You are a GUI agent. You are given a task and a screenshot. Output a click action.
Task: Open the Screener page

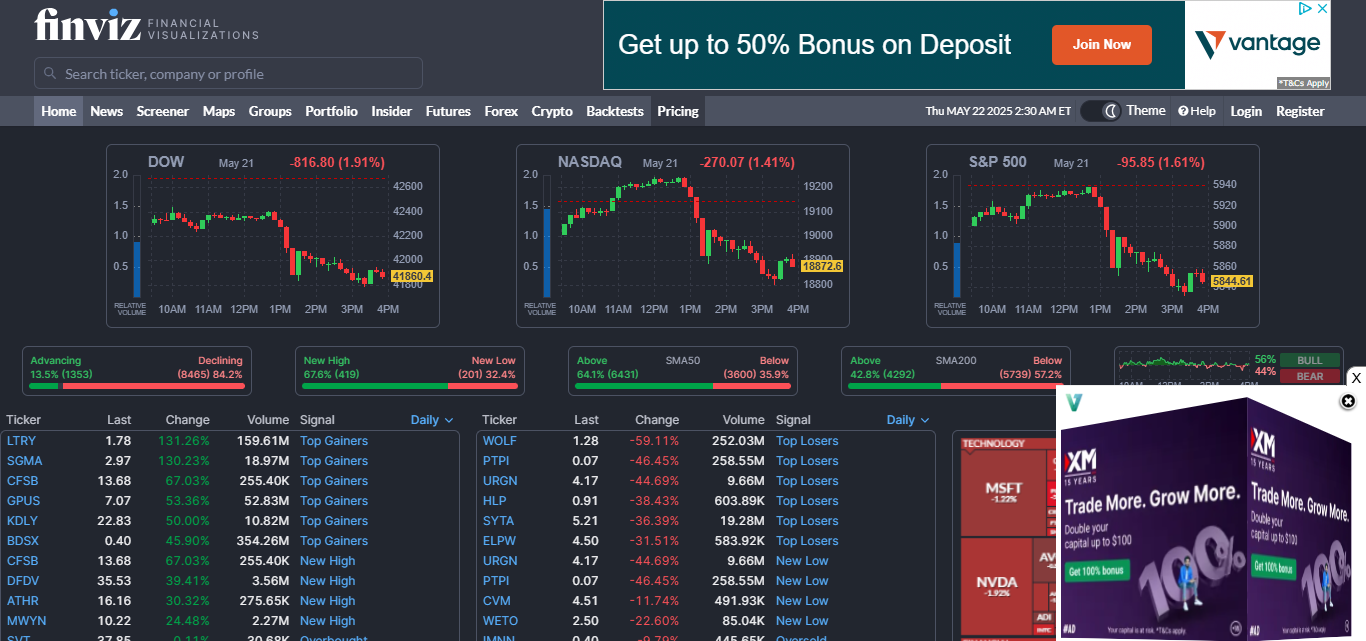163,111
